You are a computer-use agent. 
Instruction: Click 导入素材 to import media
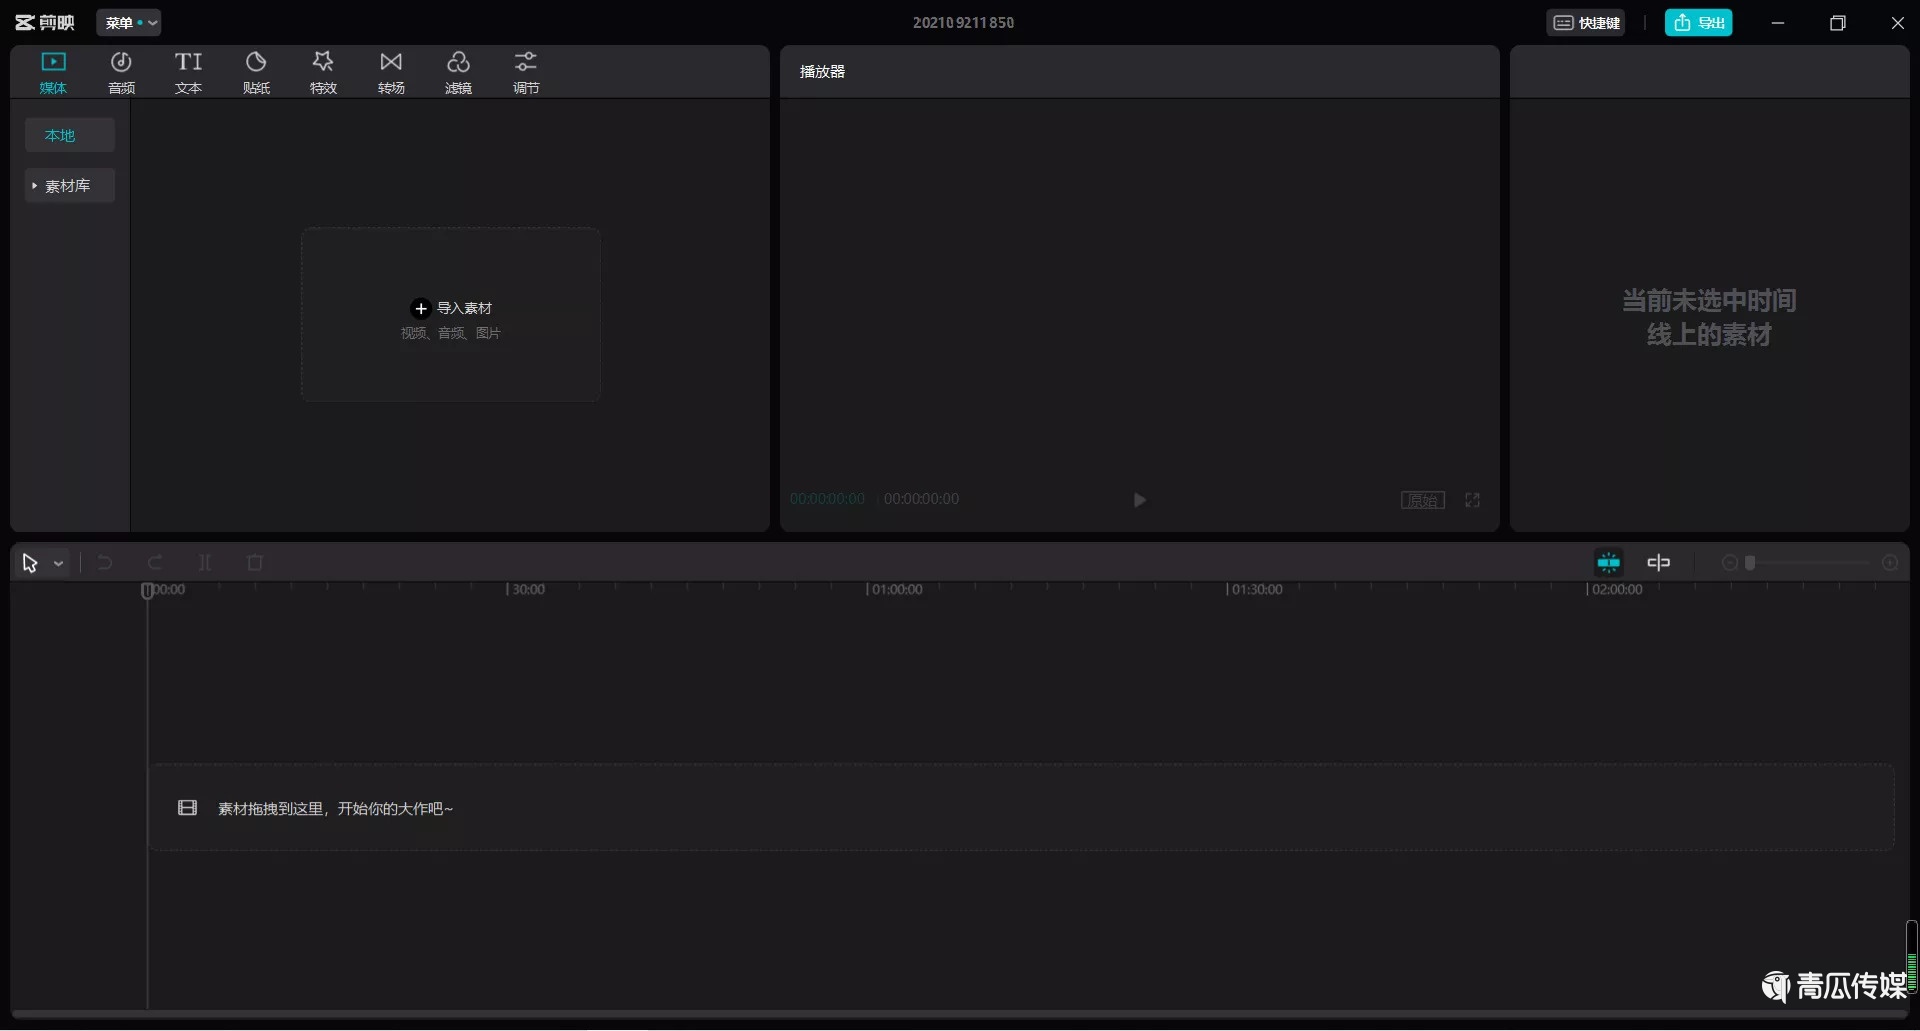(x=451, y=309)
